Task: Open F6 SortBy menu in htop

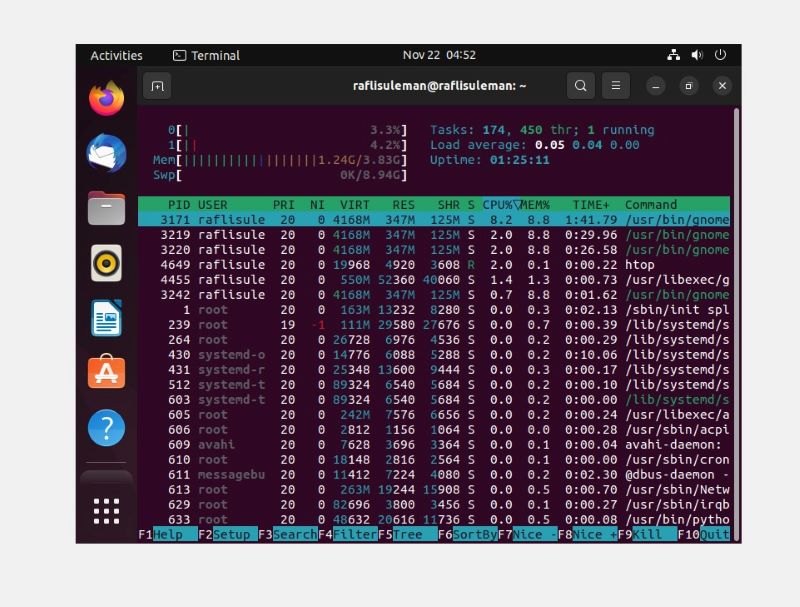Action: 468,535
